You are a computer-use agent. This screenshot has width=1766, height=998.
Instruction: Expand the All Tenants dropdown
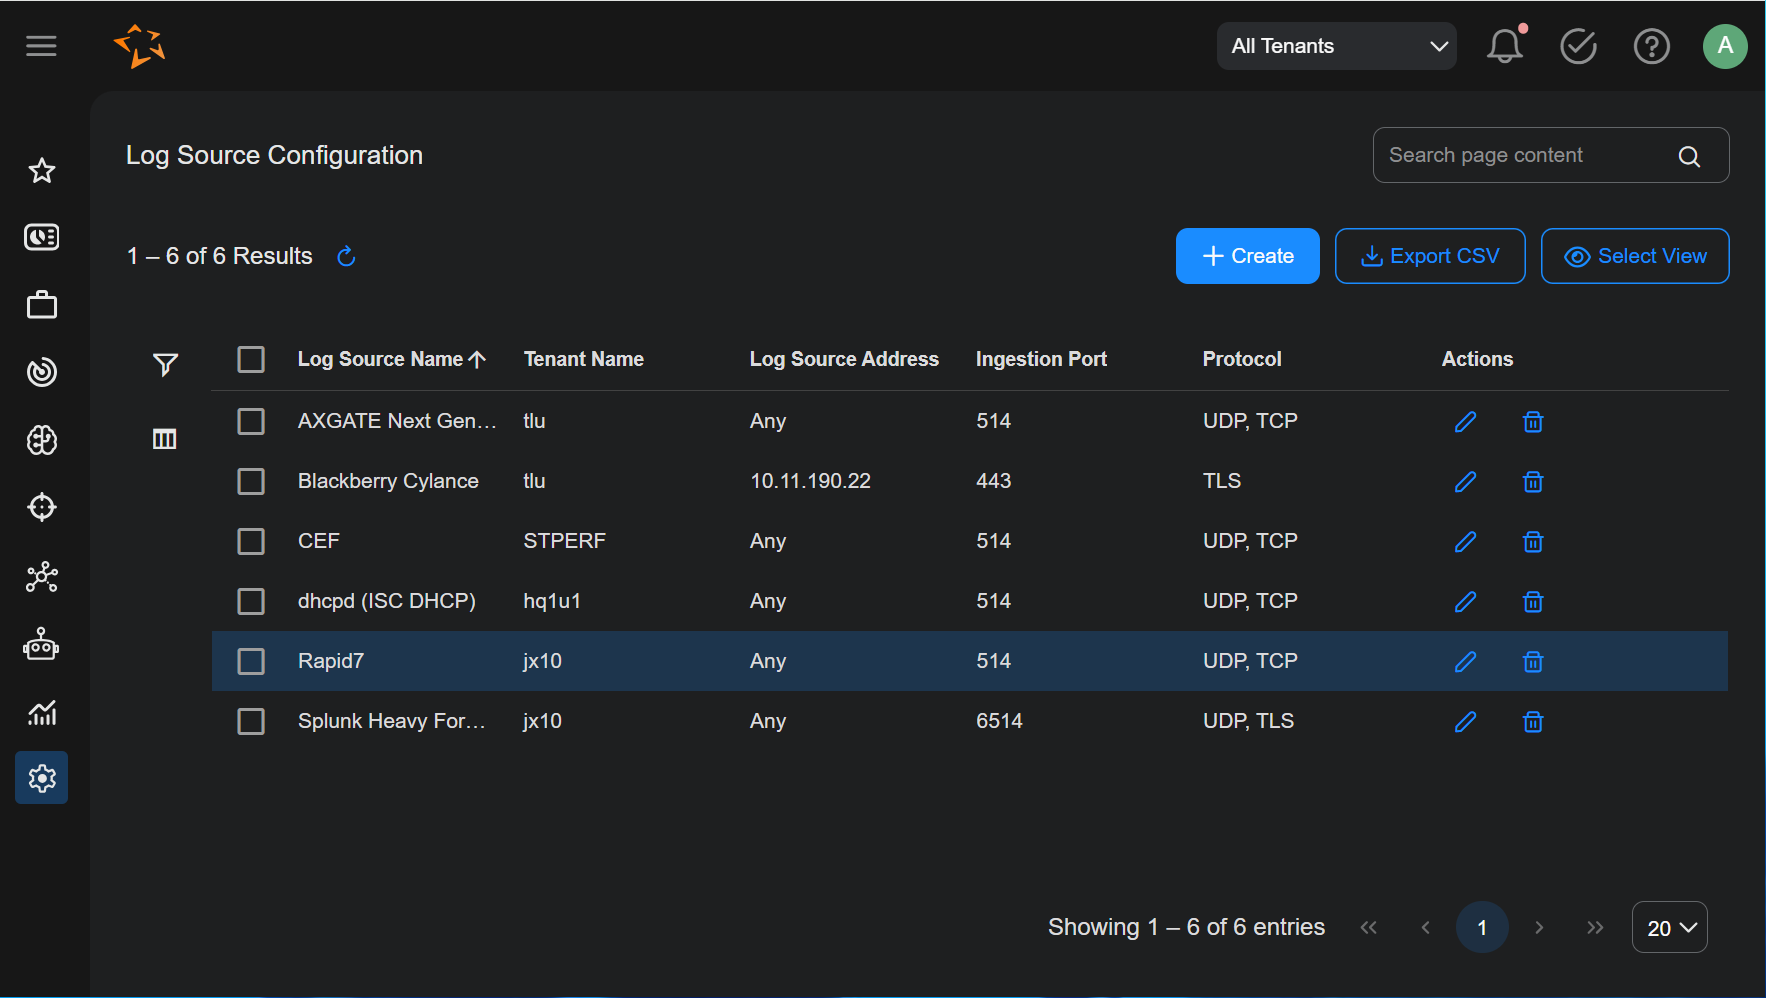coord(1336,46)
